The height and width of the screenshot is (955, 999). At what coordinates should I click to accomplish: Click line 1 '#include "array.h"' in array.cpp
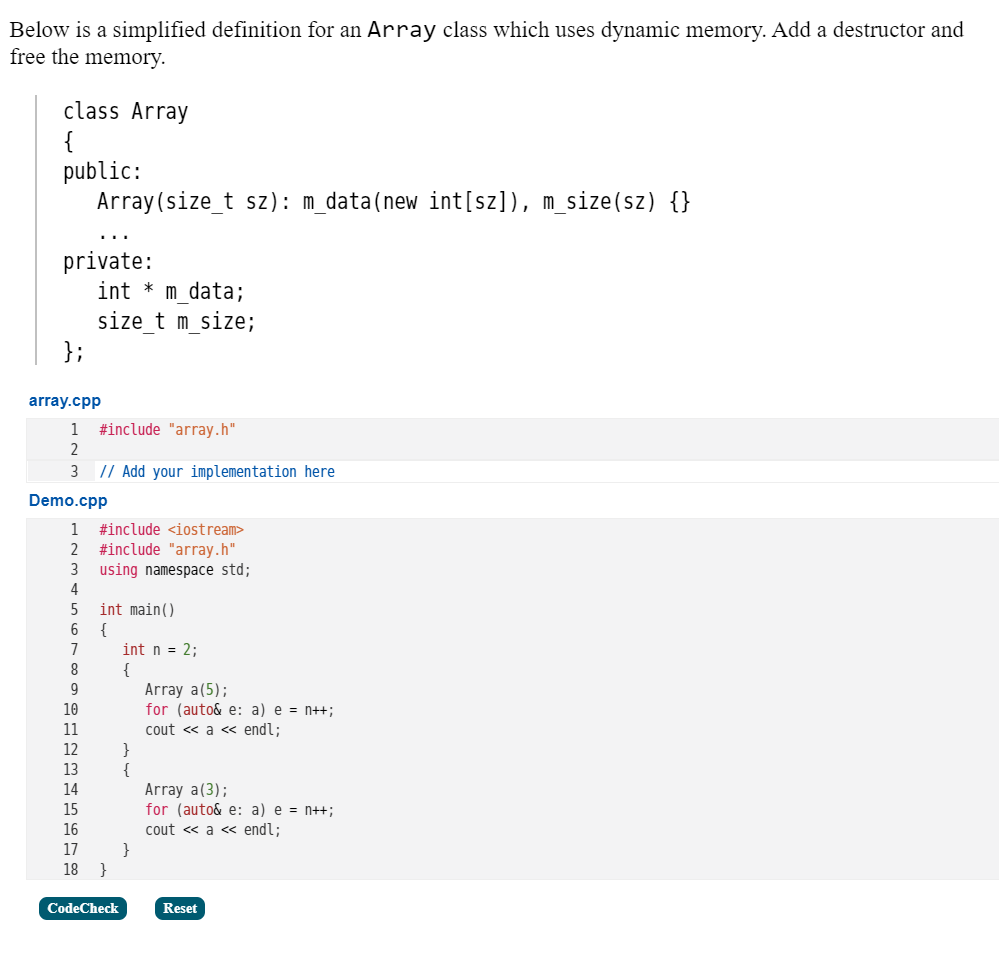click(168, 430)
